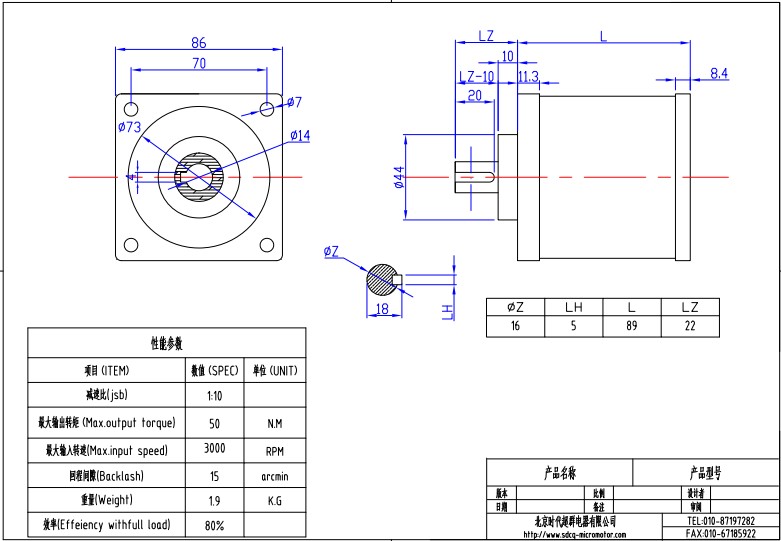
Task: Click the 18 keyway section dimension
Action: pyautogui.click(x=381, y=310)
